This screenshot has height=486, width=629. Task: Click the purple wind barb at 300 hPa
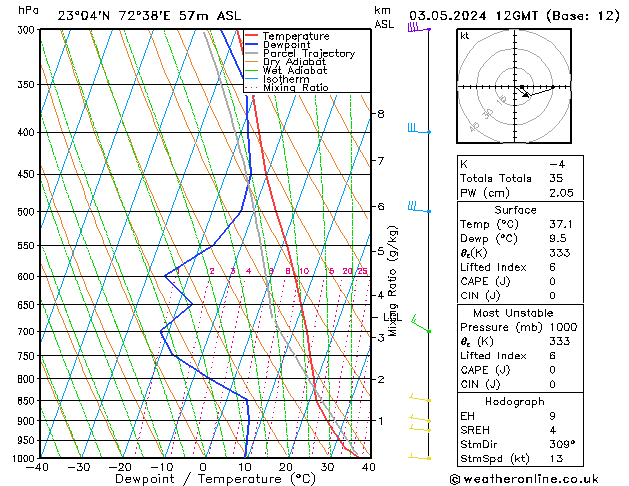coord(419,28)
